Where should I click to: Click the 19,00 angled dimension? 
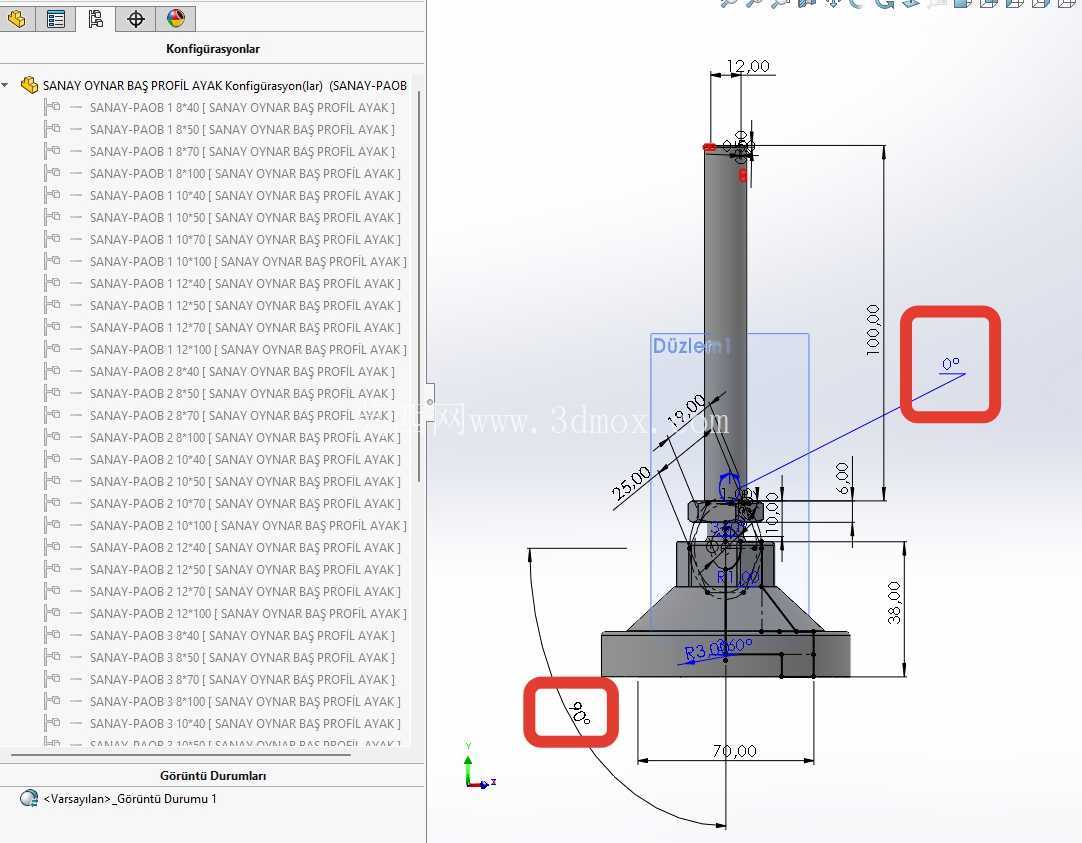point(687,410)
